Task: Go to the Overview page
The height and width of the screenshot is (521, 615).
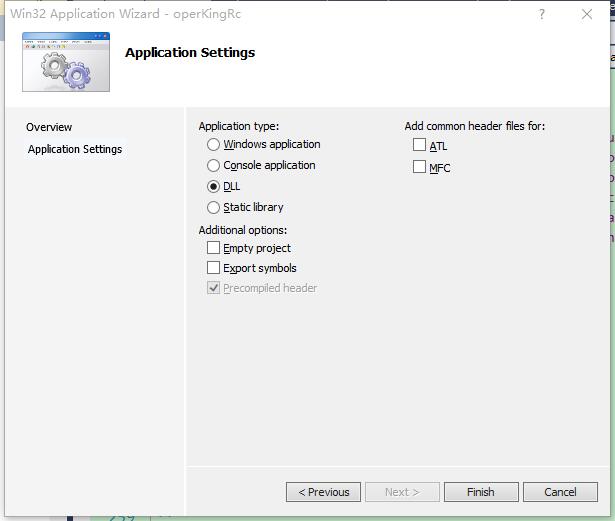Action: [x=49, y=127]
